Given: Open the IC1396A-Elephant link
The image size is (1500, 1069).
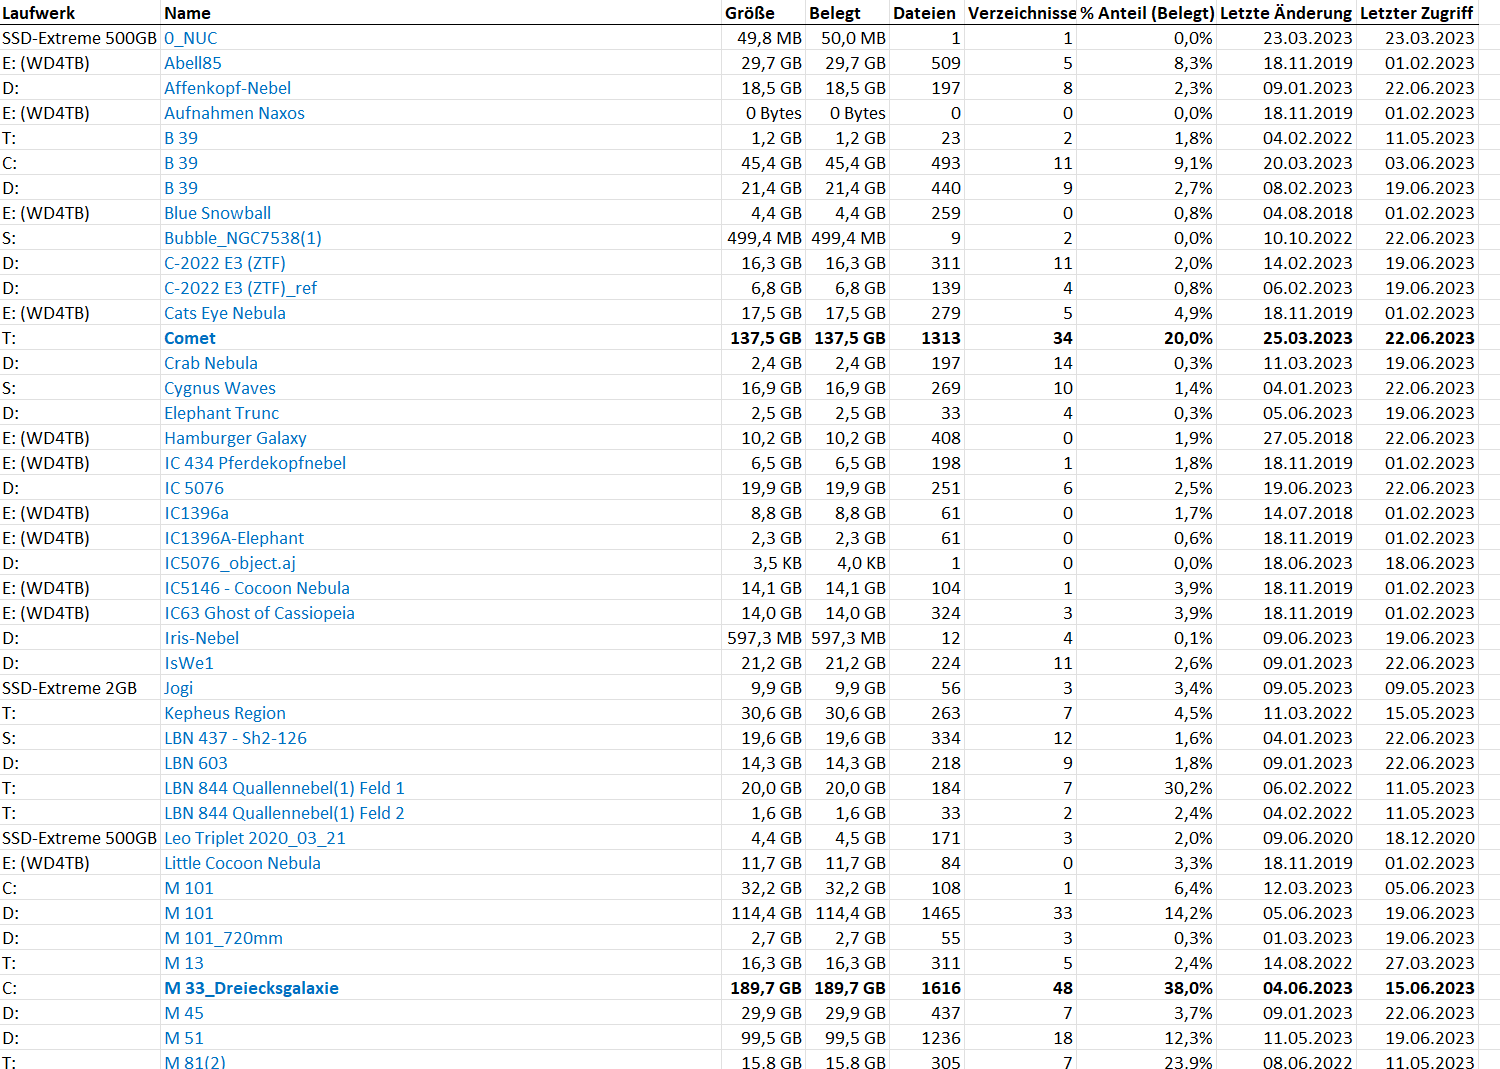Looking at the screenshot, I should (234, 538).
